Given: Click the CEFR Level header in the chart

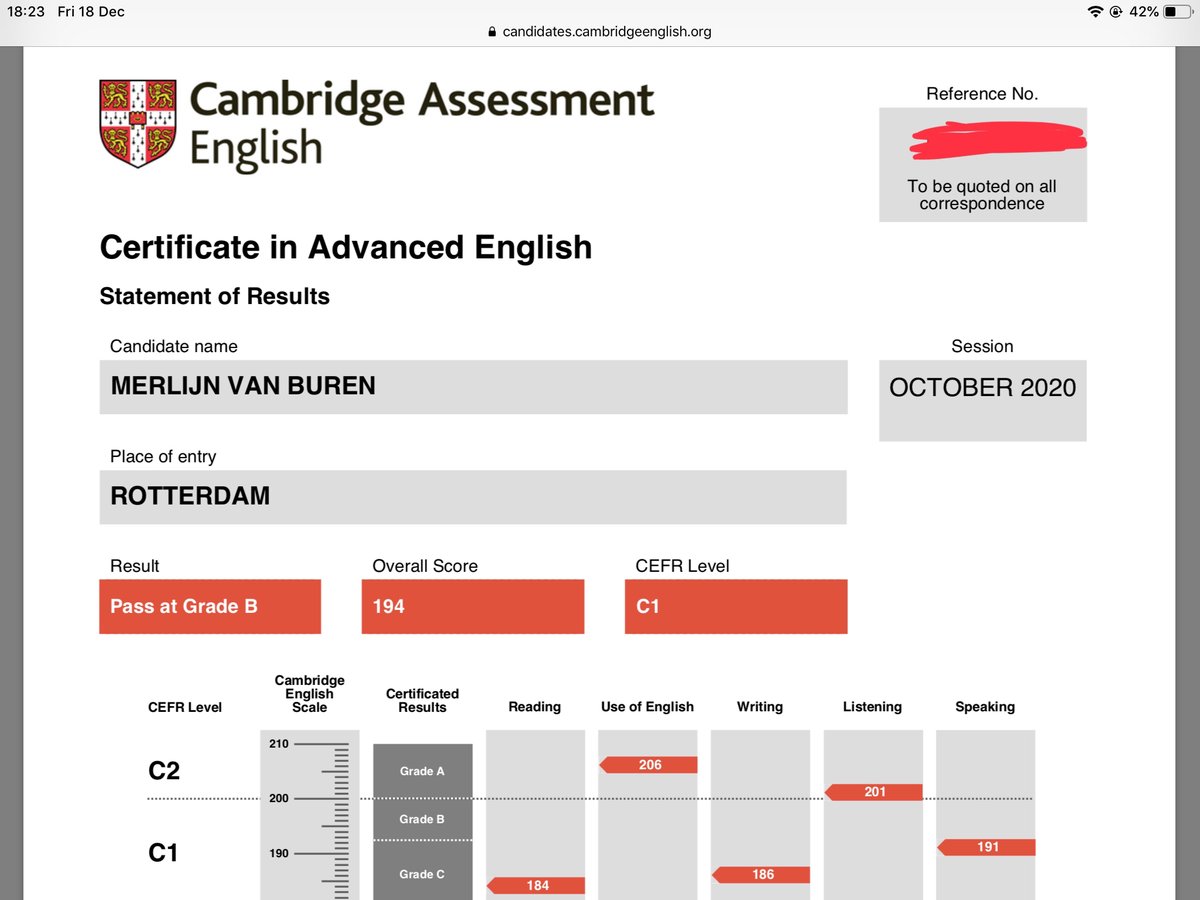Looking at the screenshot, I should (185, 707).
